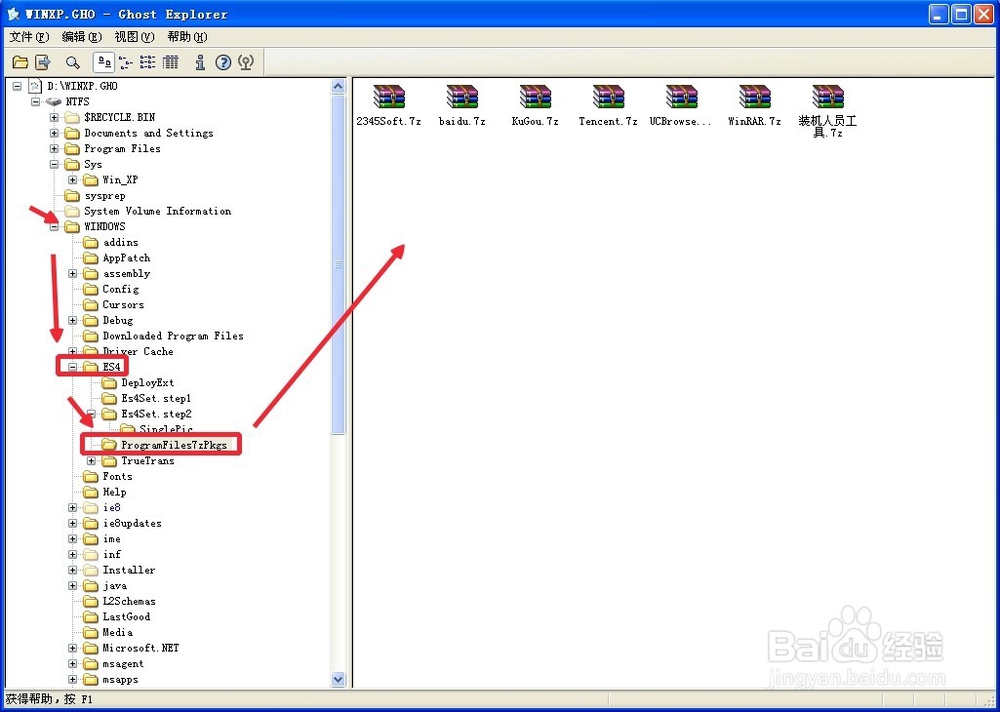Click the tree scrollbar up arrow
1000x712 pixels.
[x=338, y=86]
